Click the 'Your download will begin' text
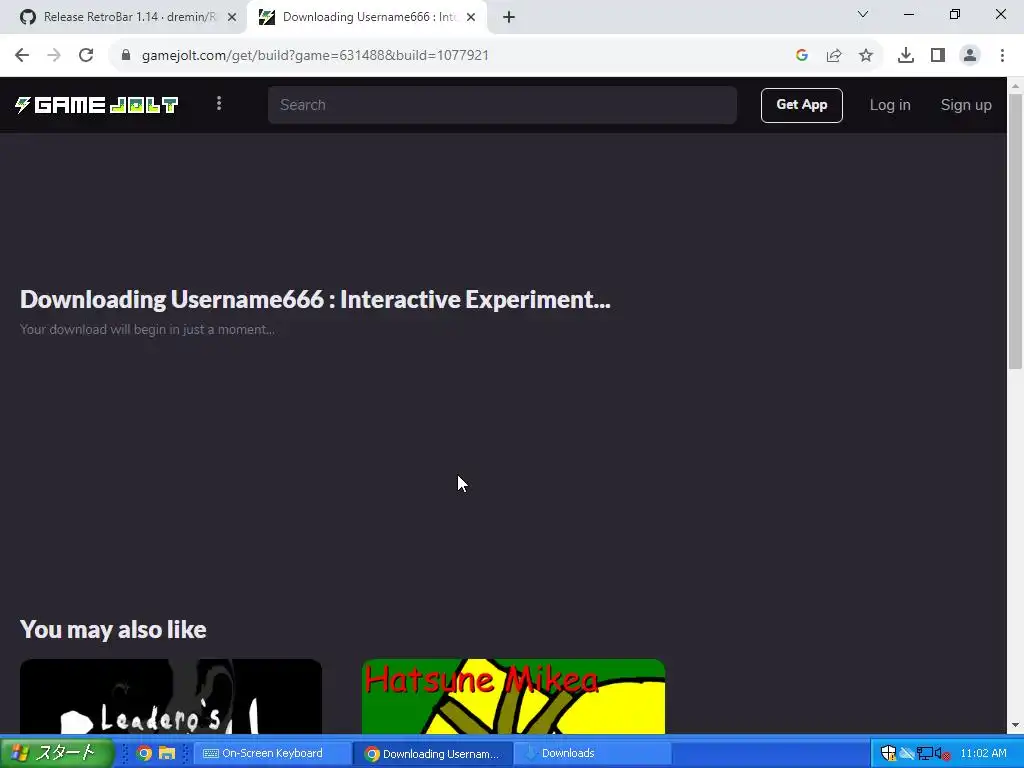The width and height of the screenshot is (1024, 768). [147, 329]
